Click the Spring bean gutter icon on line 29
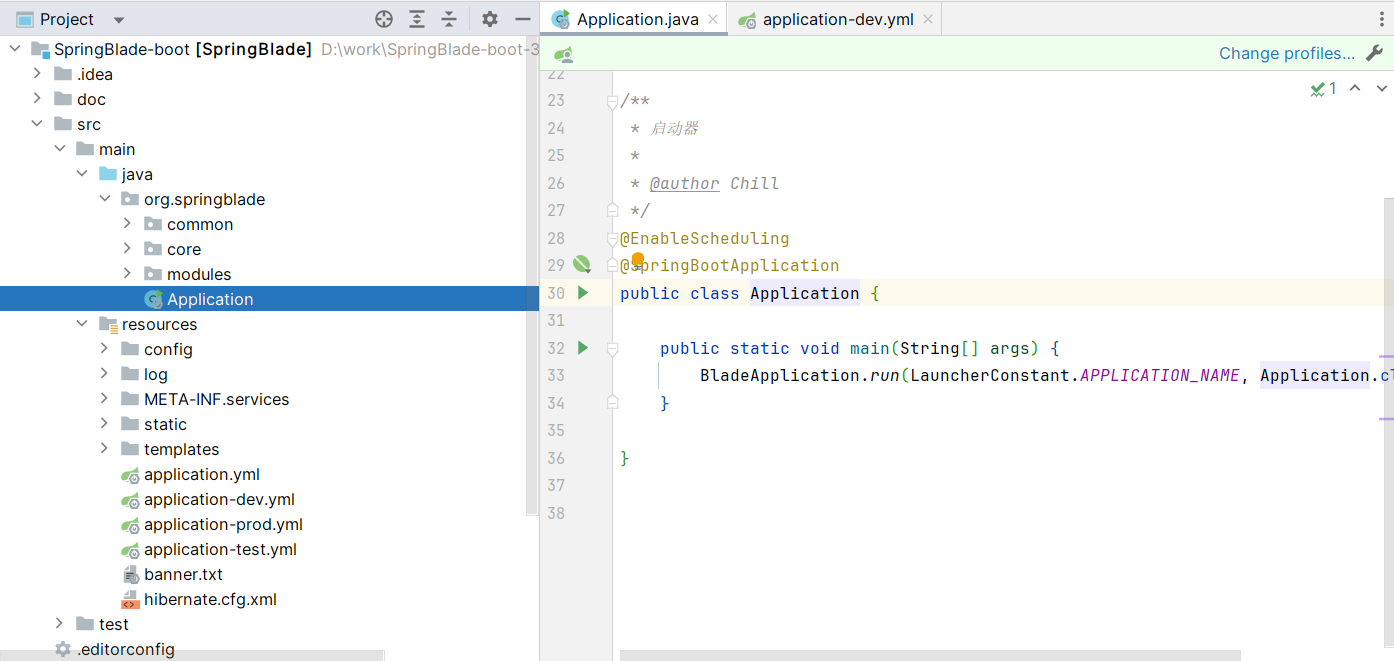The image size is (1394, 661). coord(582,265)
